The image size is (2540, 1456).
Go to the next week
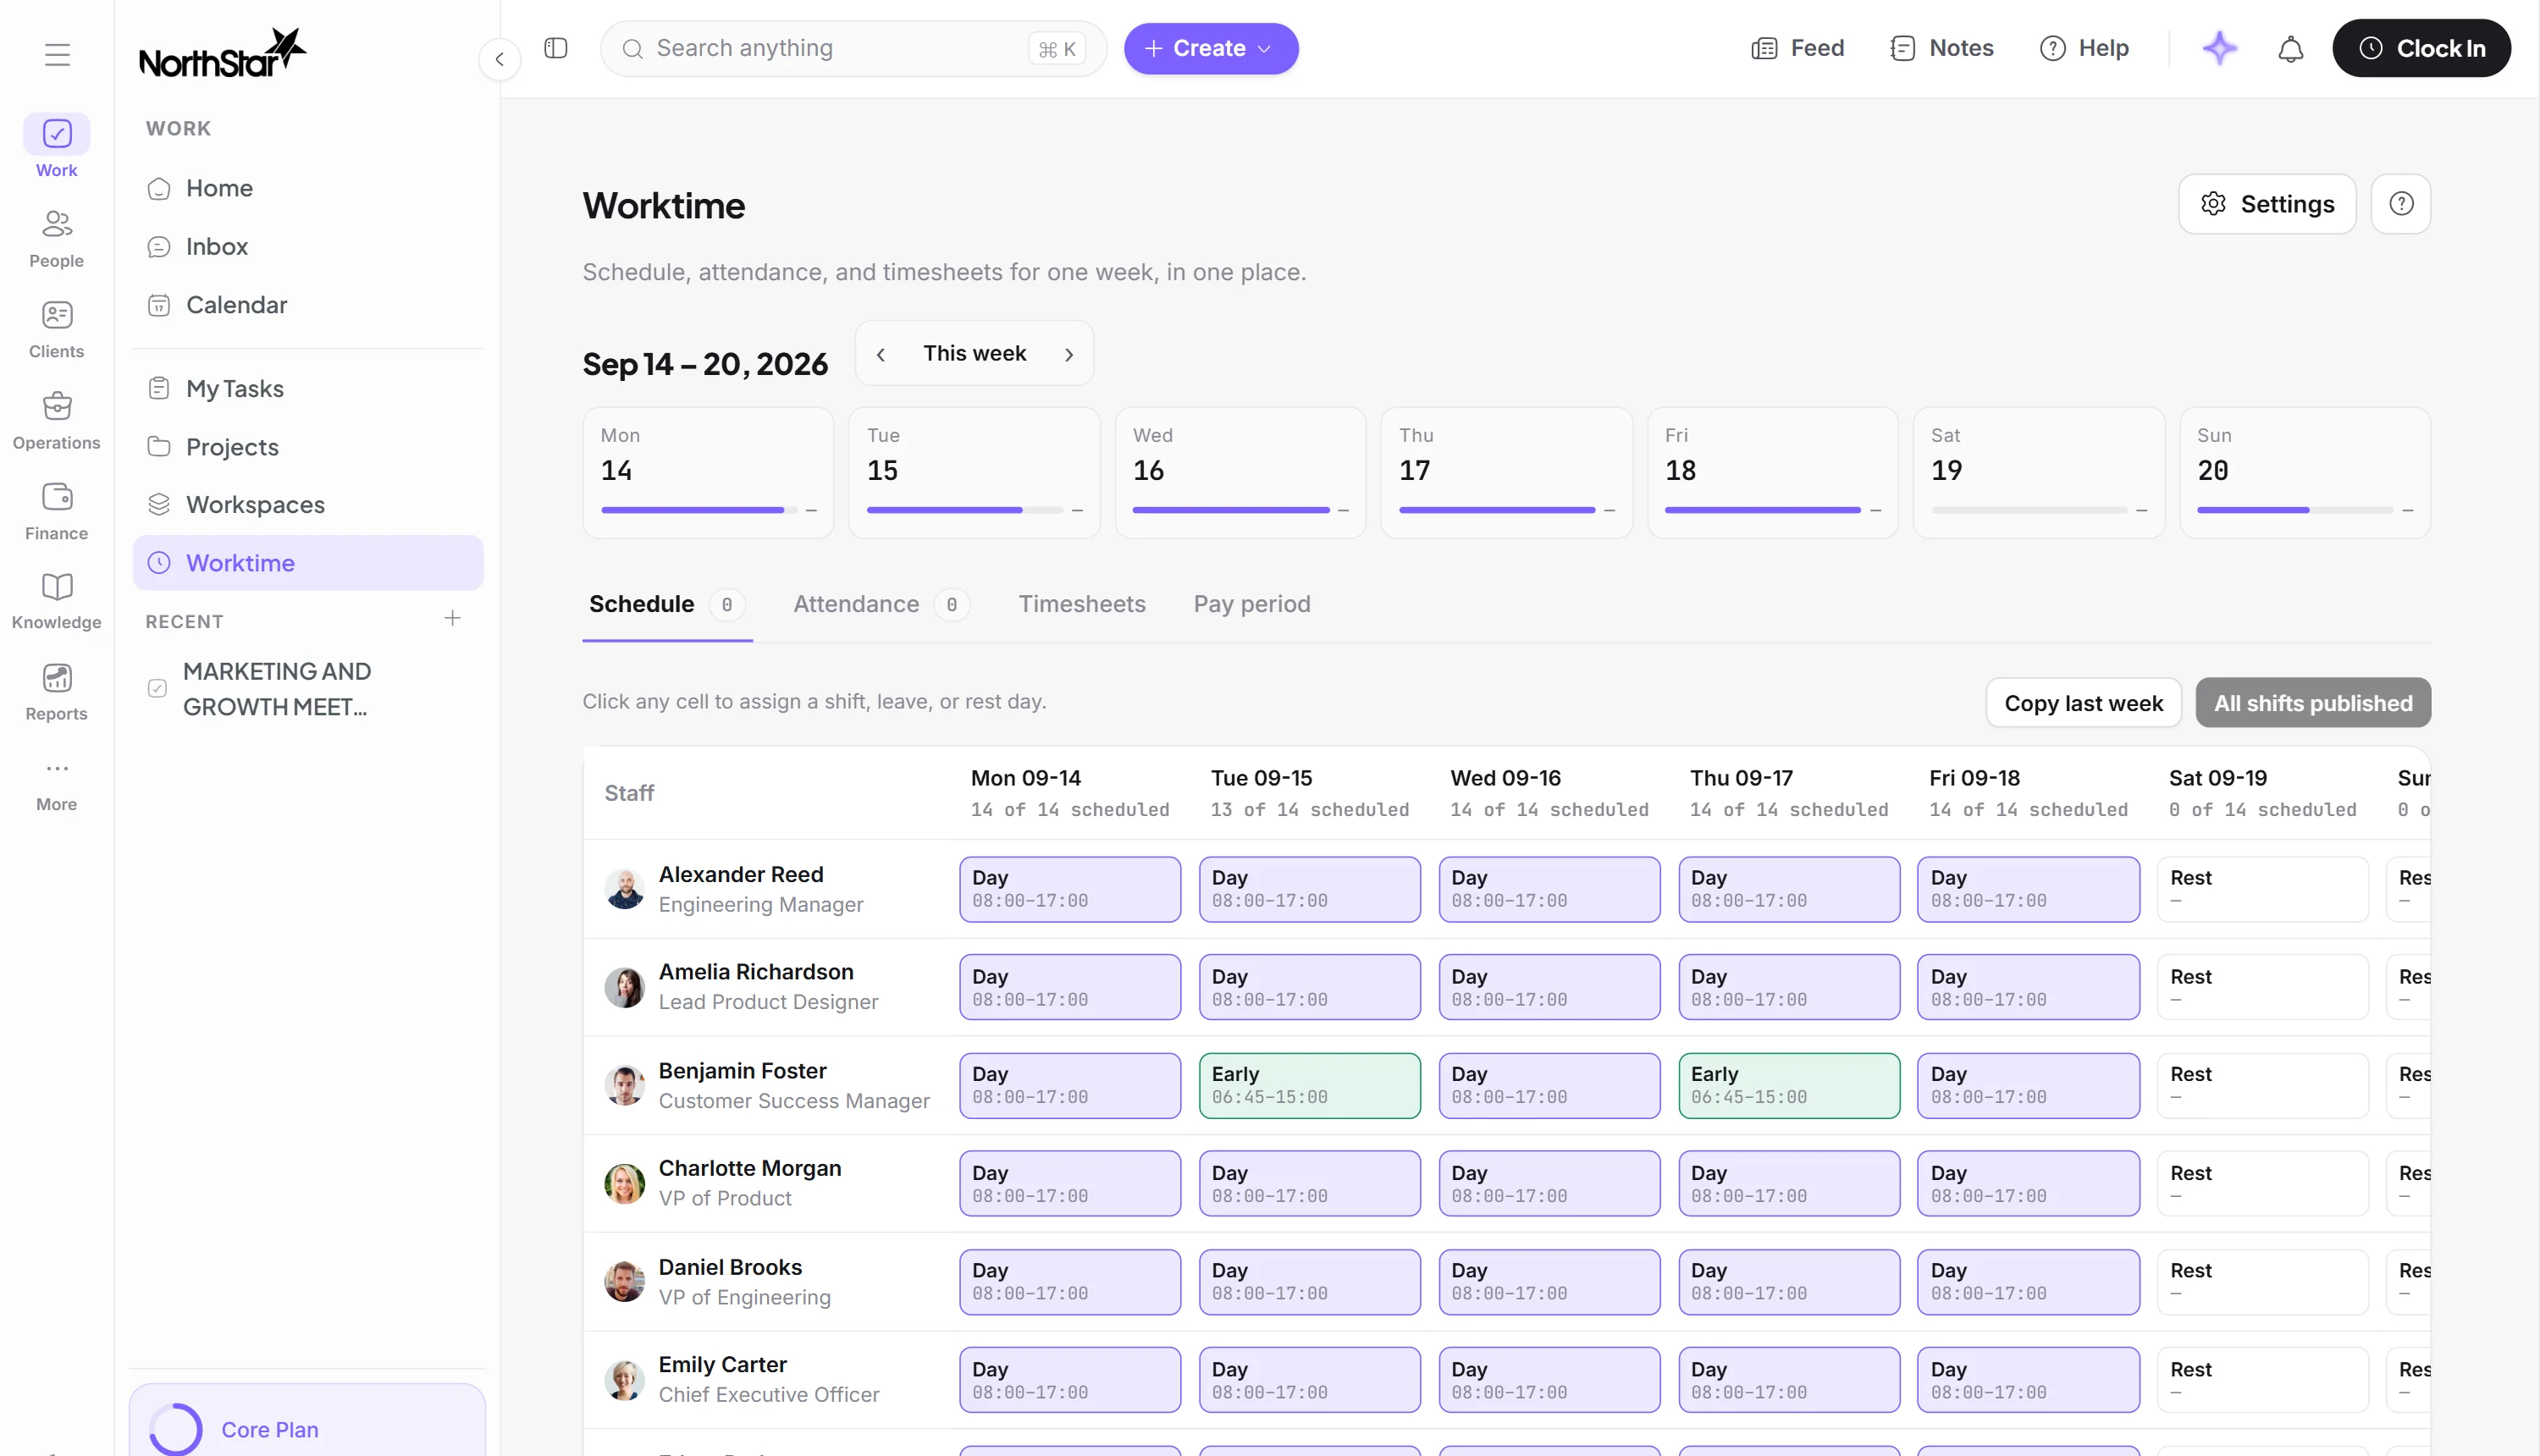1069,354
